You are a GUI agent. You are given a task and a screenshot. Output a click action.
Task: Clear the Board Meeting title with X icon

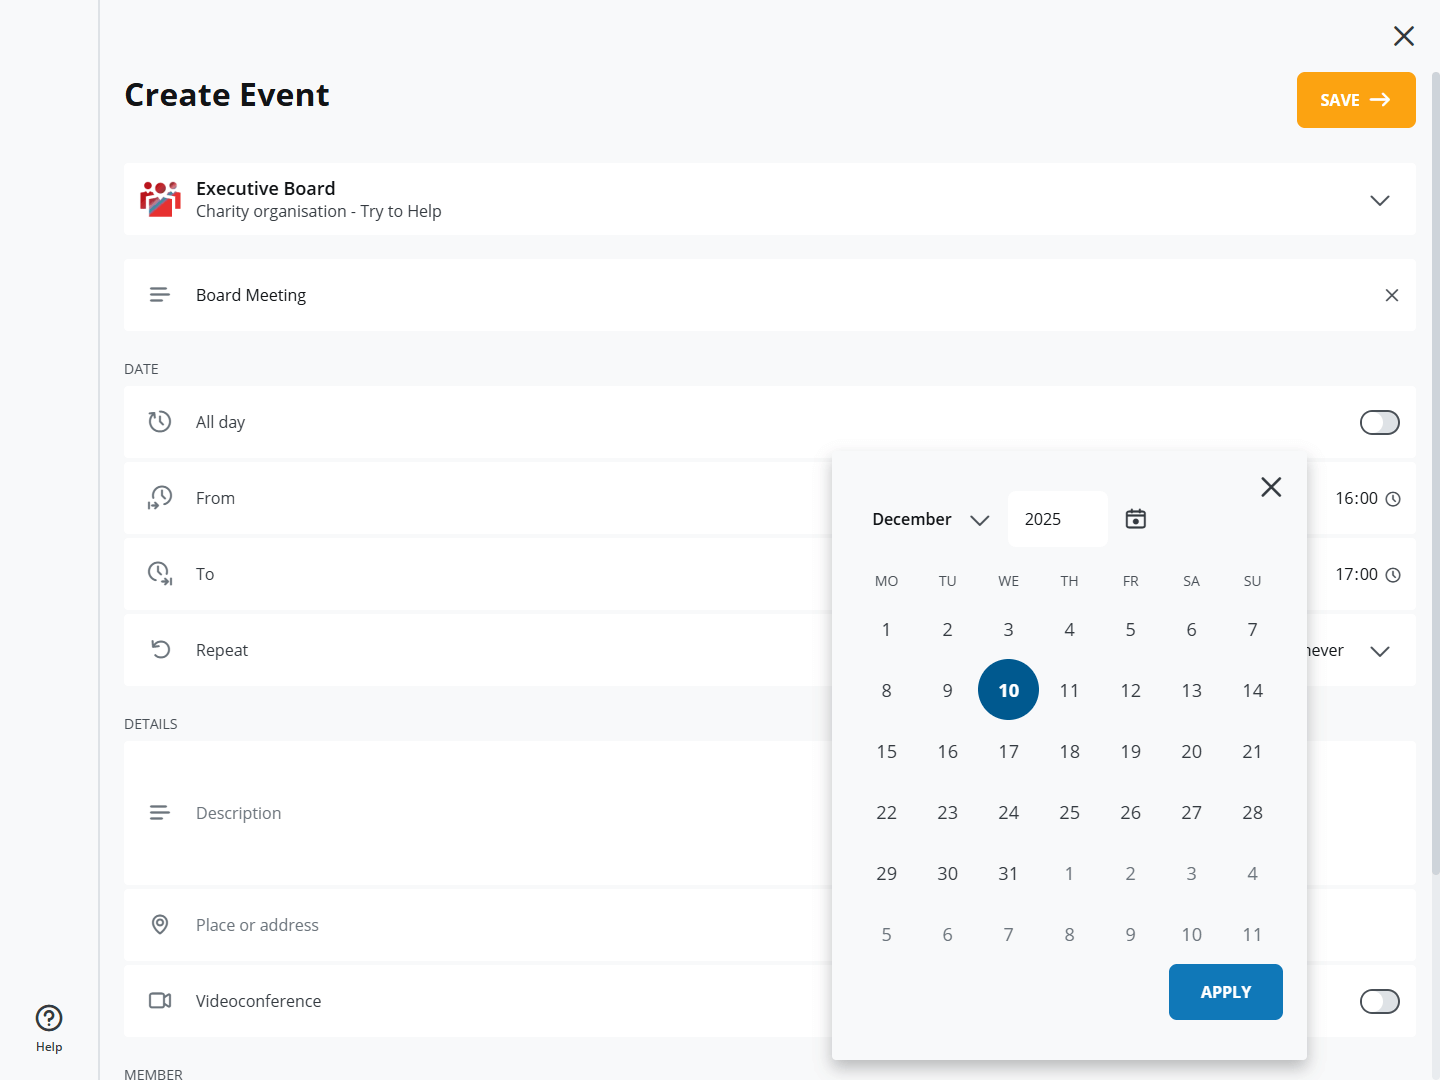[1391, 295]
